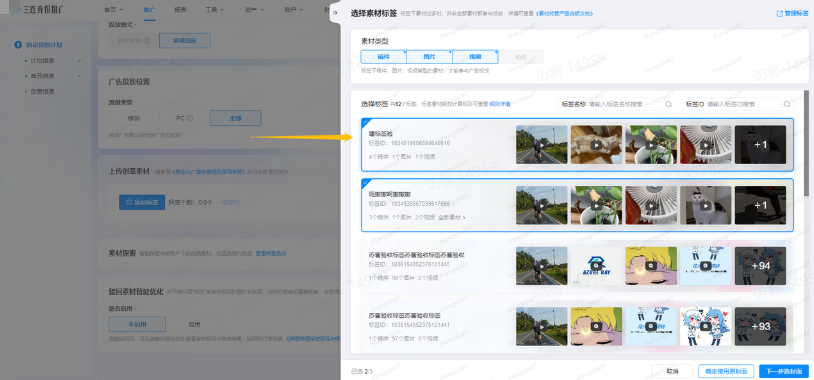Toggle 动态 material type
Viewport: 814px width, 380px height.
coord(521,57)
